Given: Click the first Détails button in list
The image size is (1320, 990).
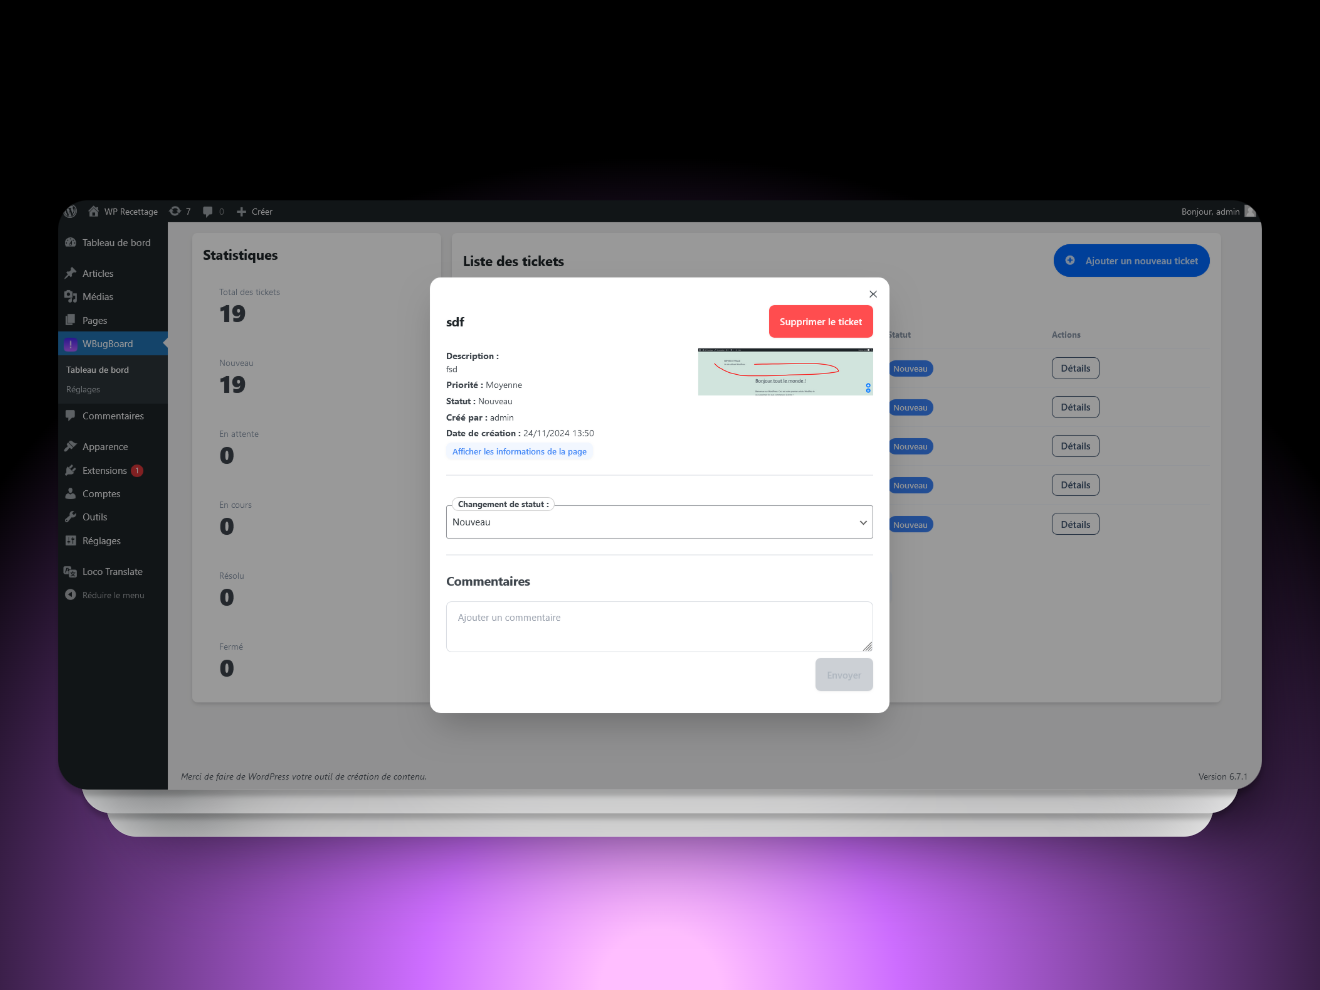Looking at the screenshot, I should tap(1076, 368).
